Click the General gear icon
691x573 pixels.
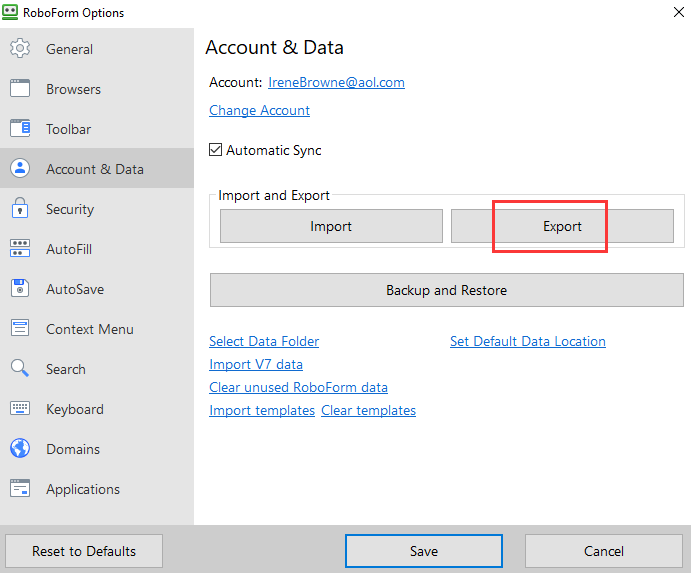20,49
